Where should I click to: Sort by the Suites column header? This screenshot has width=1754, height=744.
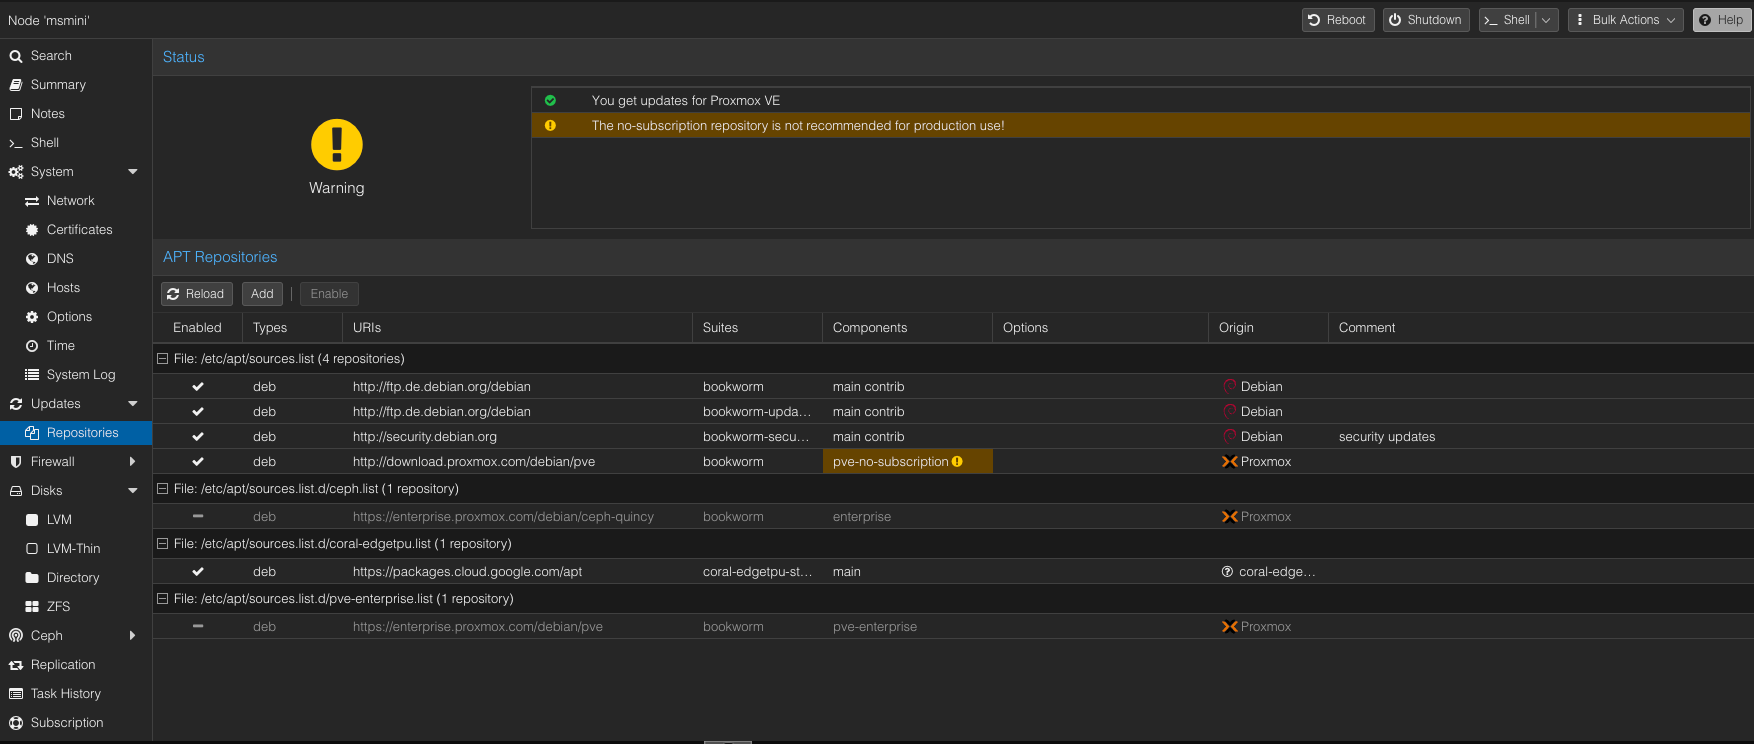point(757,328)
